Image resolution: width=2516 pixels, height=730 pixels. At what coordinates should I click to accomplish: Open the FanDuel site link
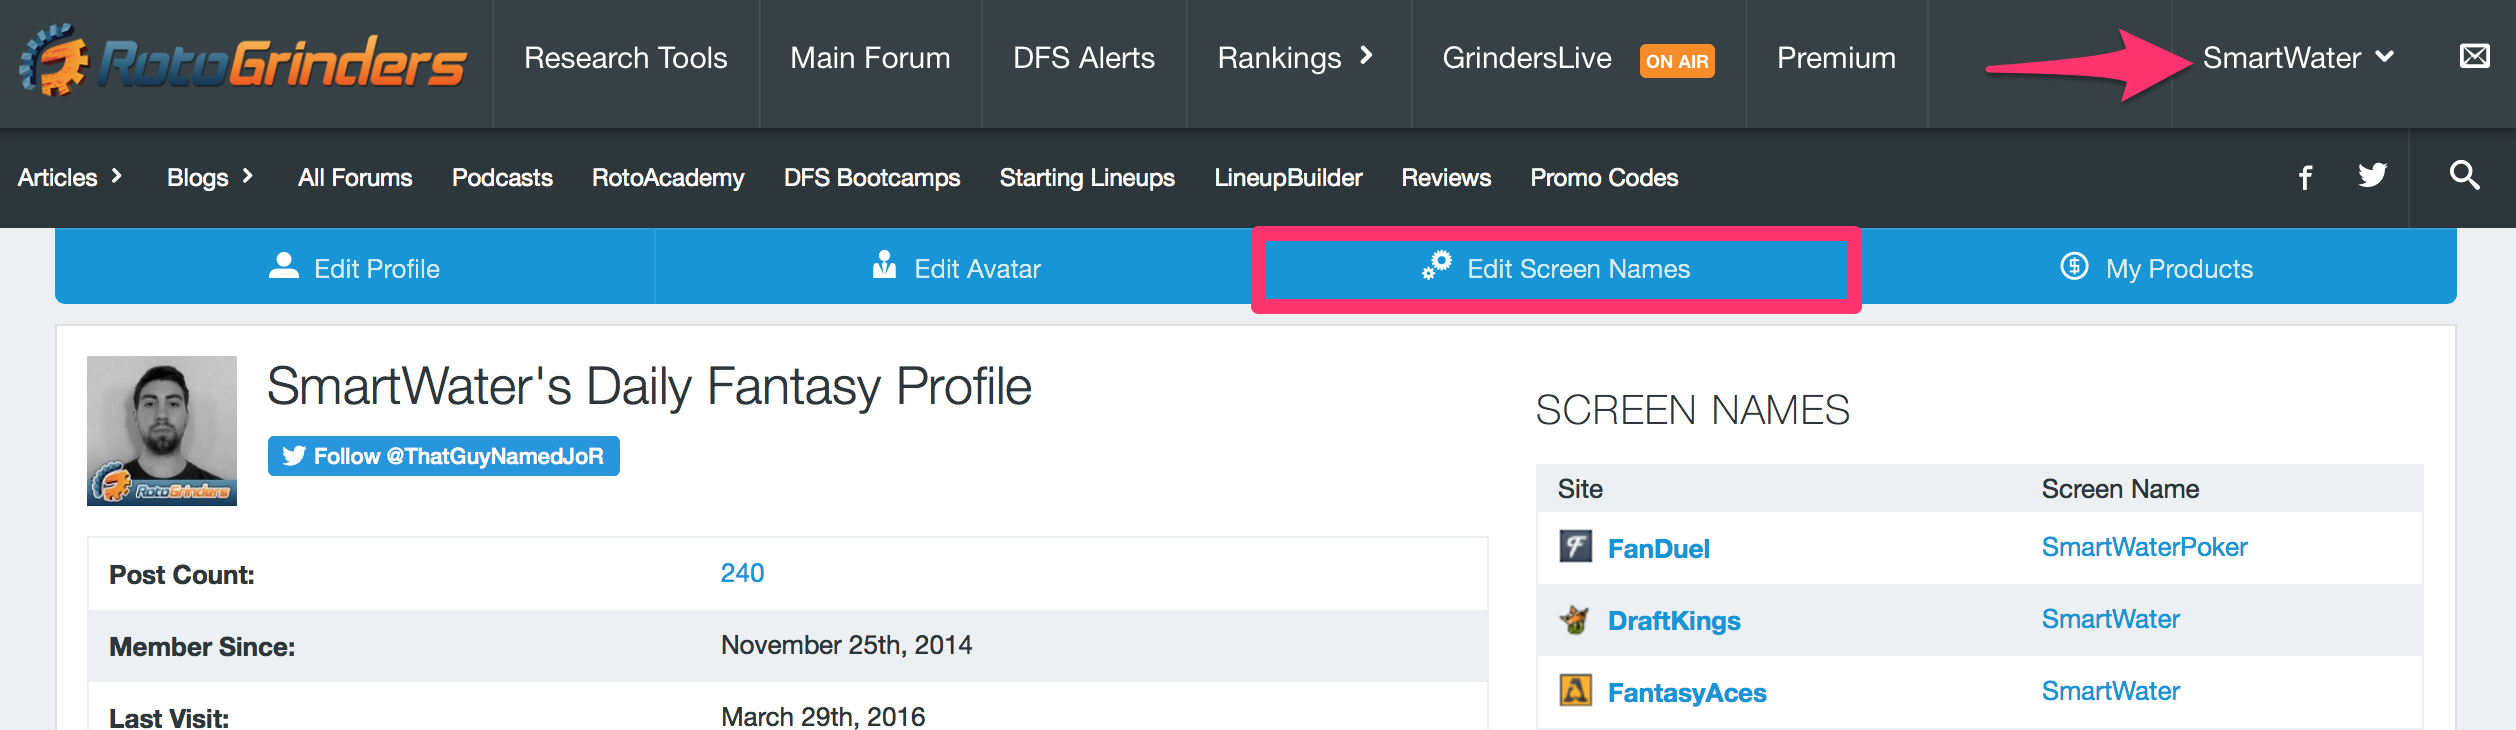pos(1658,548)
